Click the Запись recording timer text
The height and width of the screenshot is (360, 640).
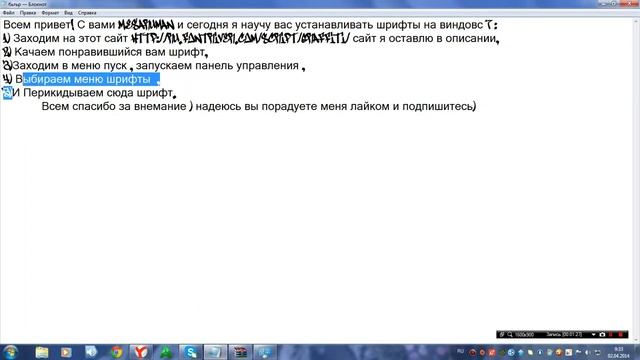(564, 334)
